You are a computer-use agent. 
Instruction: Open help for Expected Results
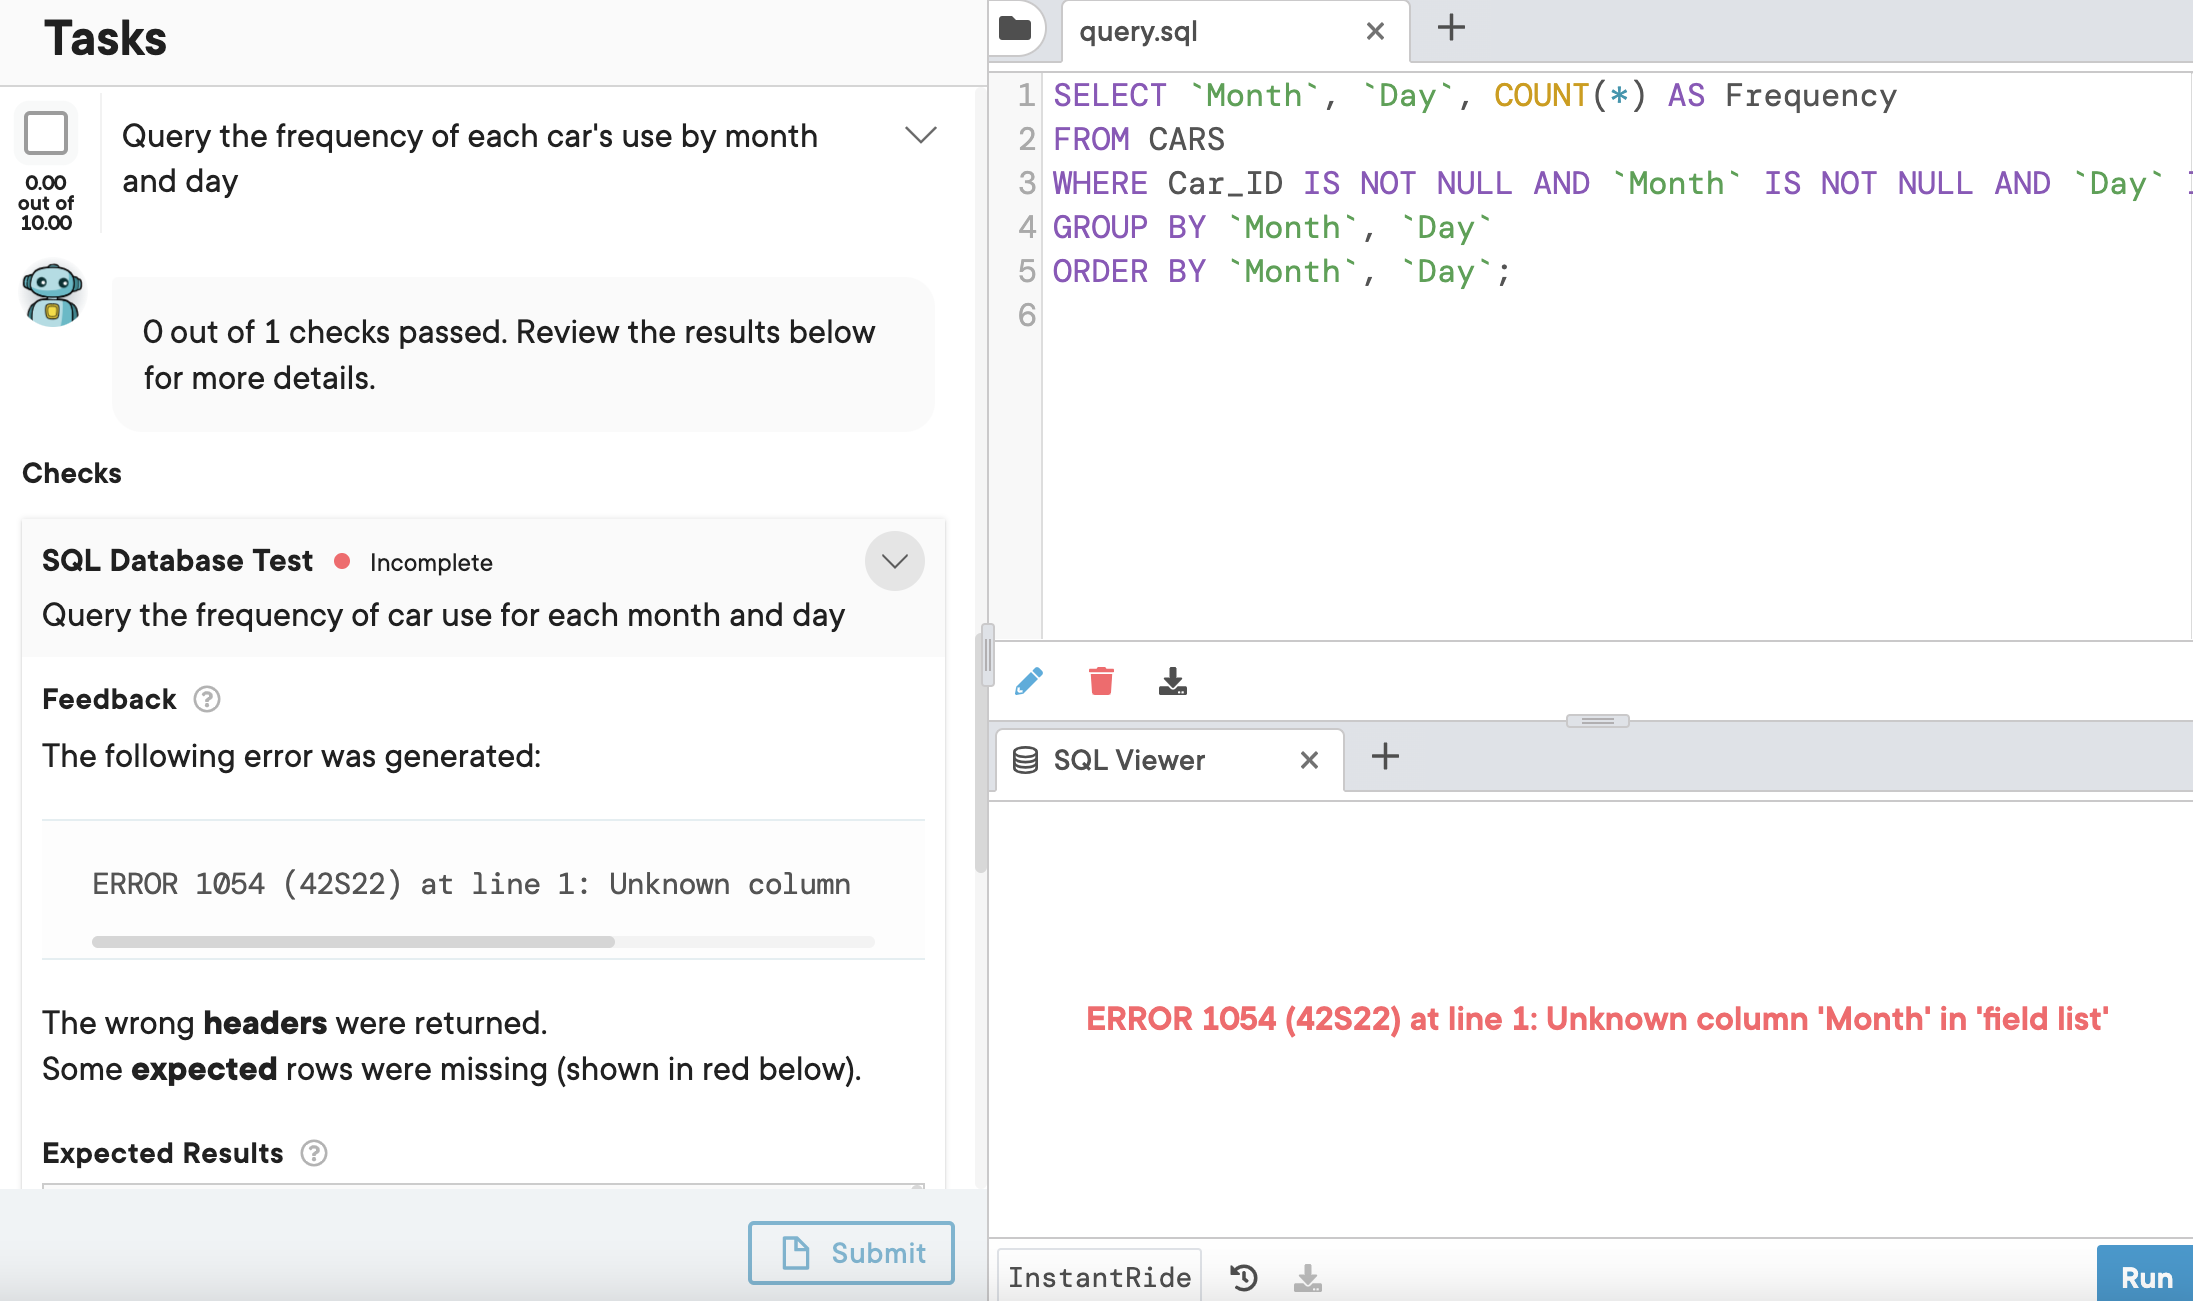314,1153
